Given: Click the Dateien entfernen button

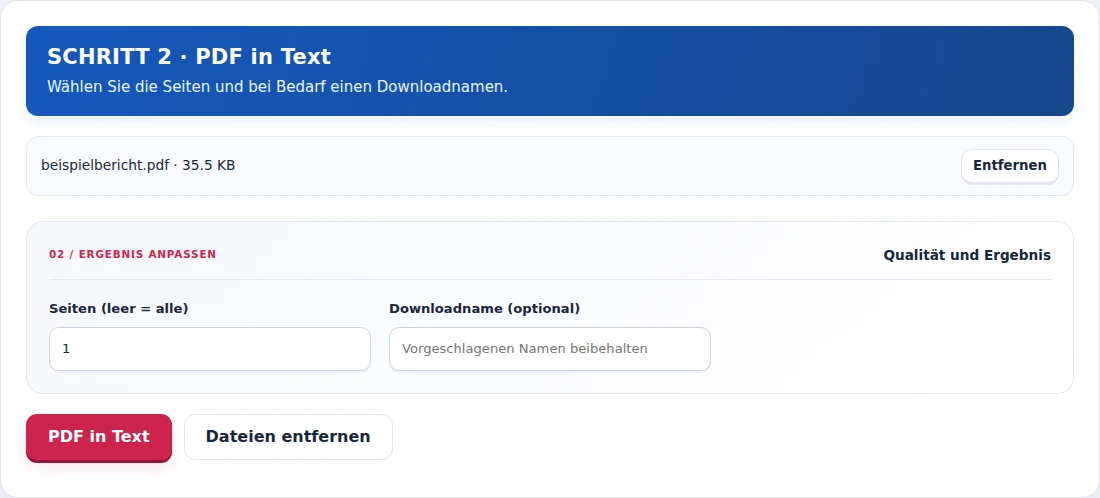Looking at the screenshot, I should pyautogui.click(x=288, y=437).
